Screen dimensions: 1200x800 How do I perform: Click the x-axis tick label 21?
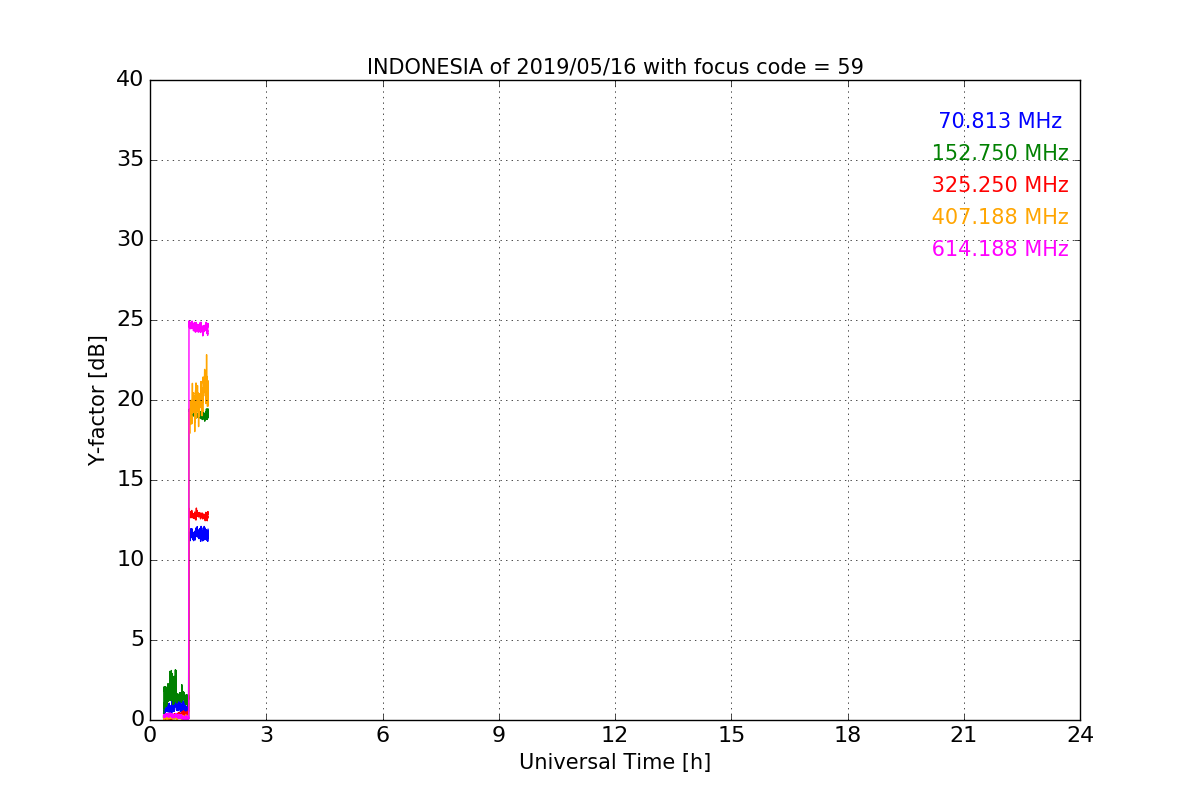click(x=964, y=735)
